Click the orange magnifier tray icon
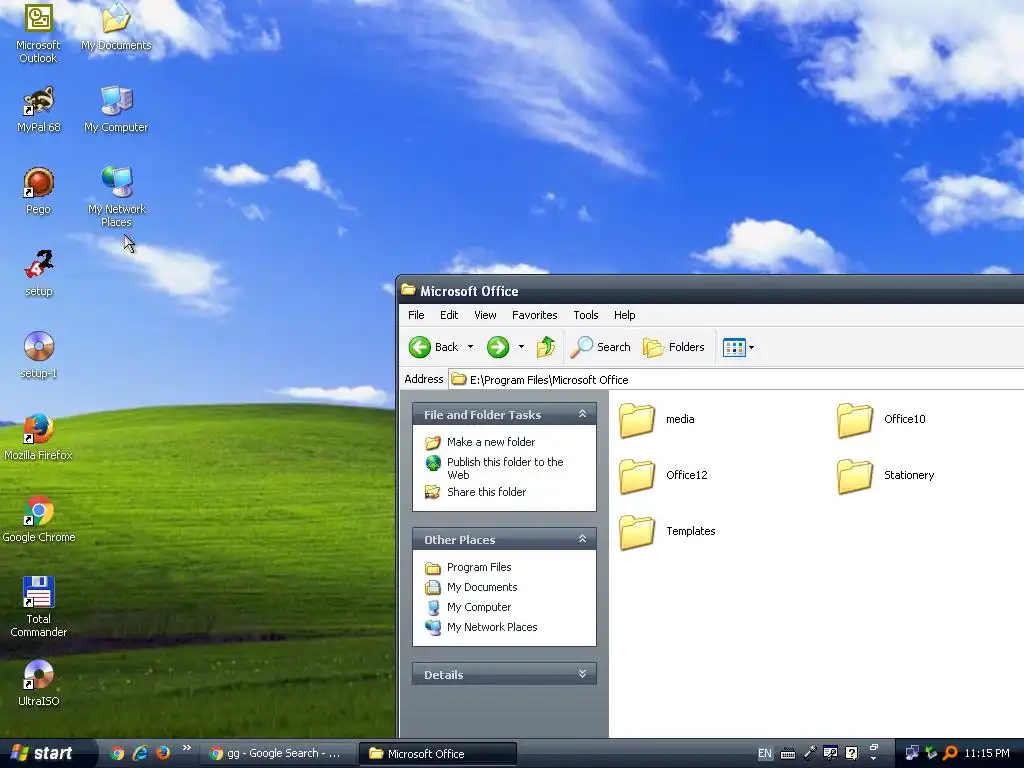 point(950,754)
